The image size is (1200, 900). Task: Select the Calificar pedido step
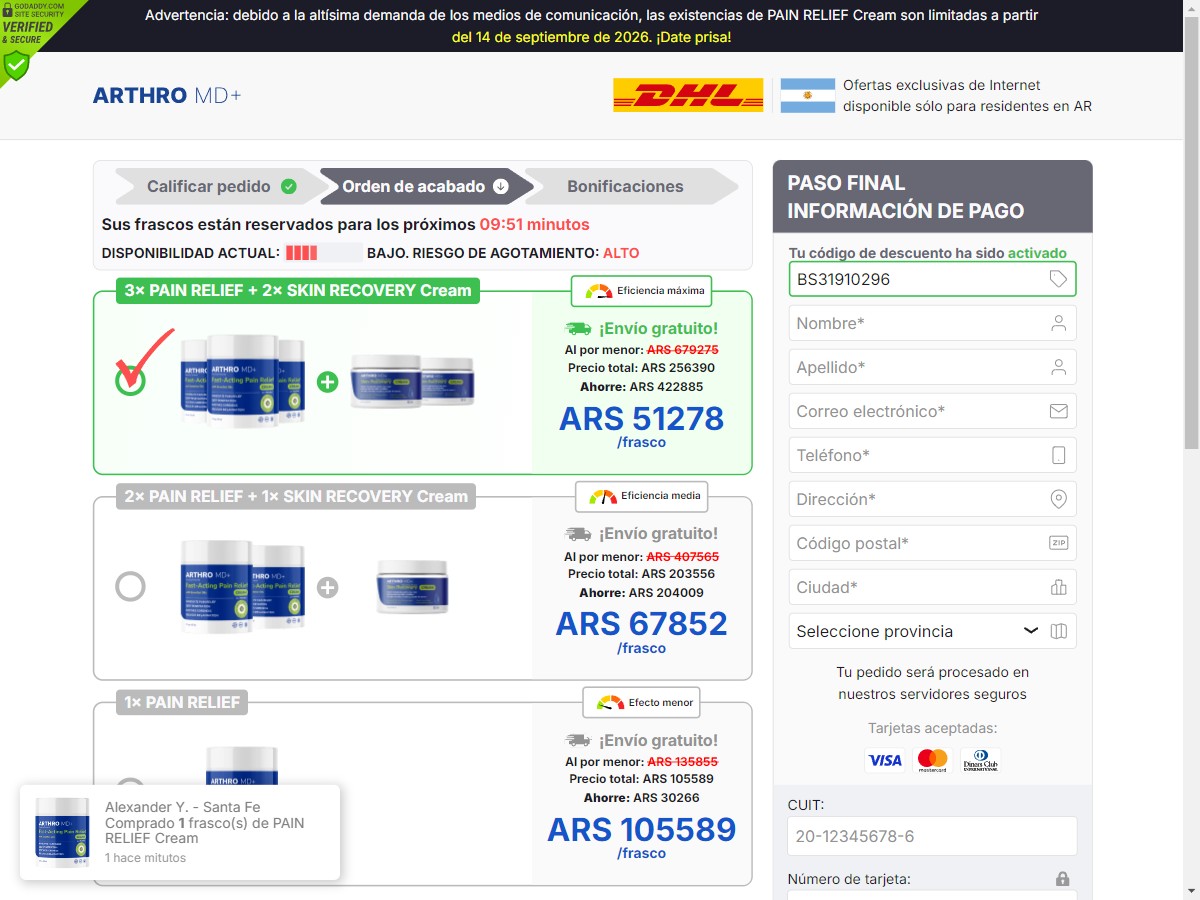220,186
